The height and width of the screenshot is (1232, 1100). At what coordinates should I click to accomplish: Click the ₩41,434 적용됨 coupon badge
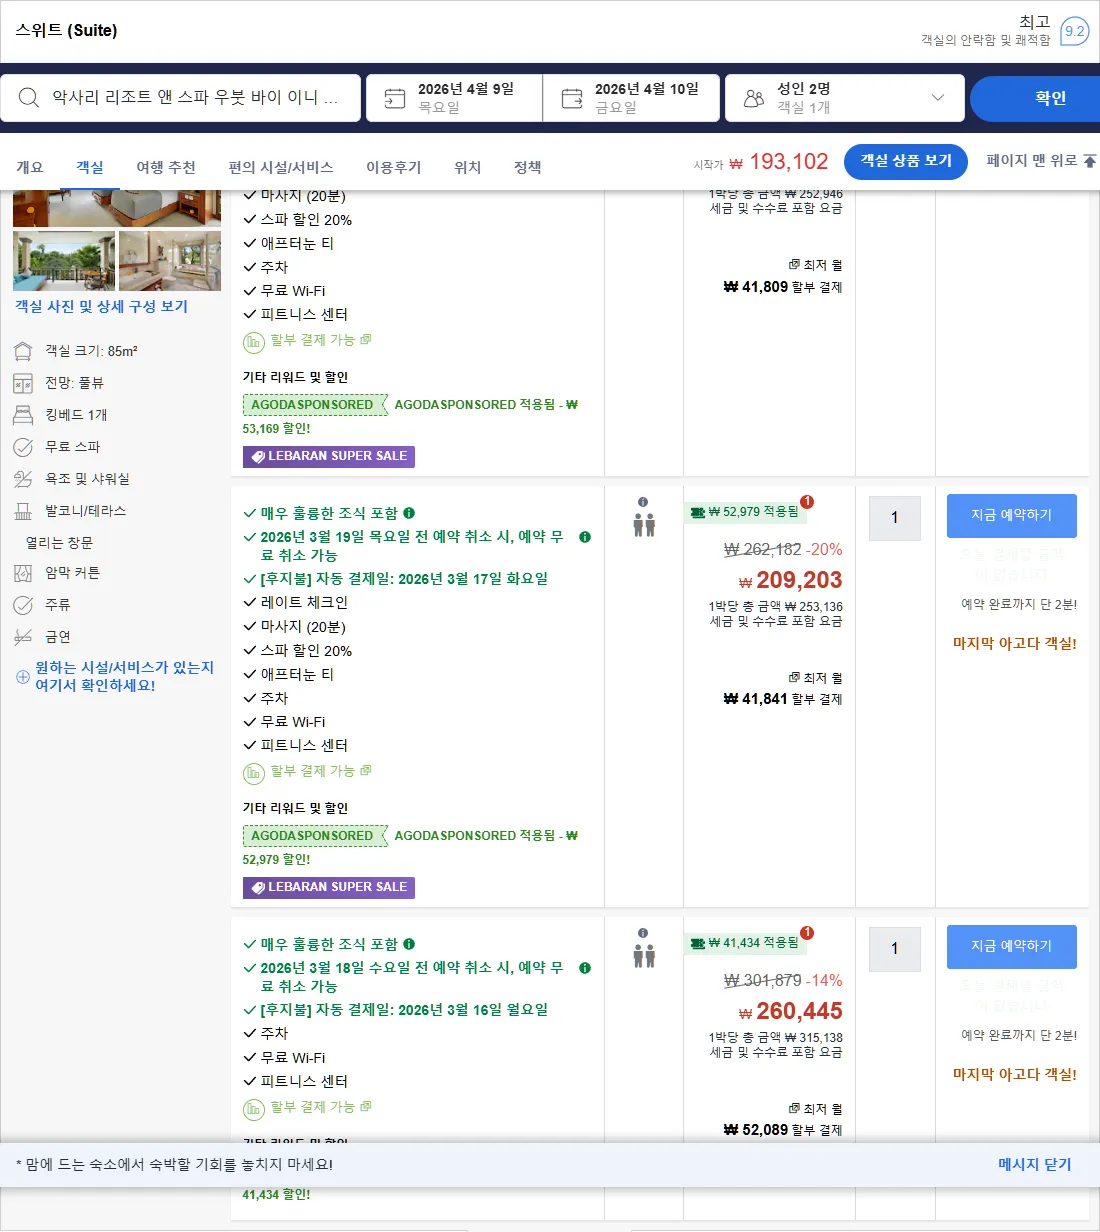coord(746,943)
